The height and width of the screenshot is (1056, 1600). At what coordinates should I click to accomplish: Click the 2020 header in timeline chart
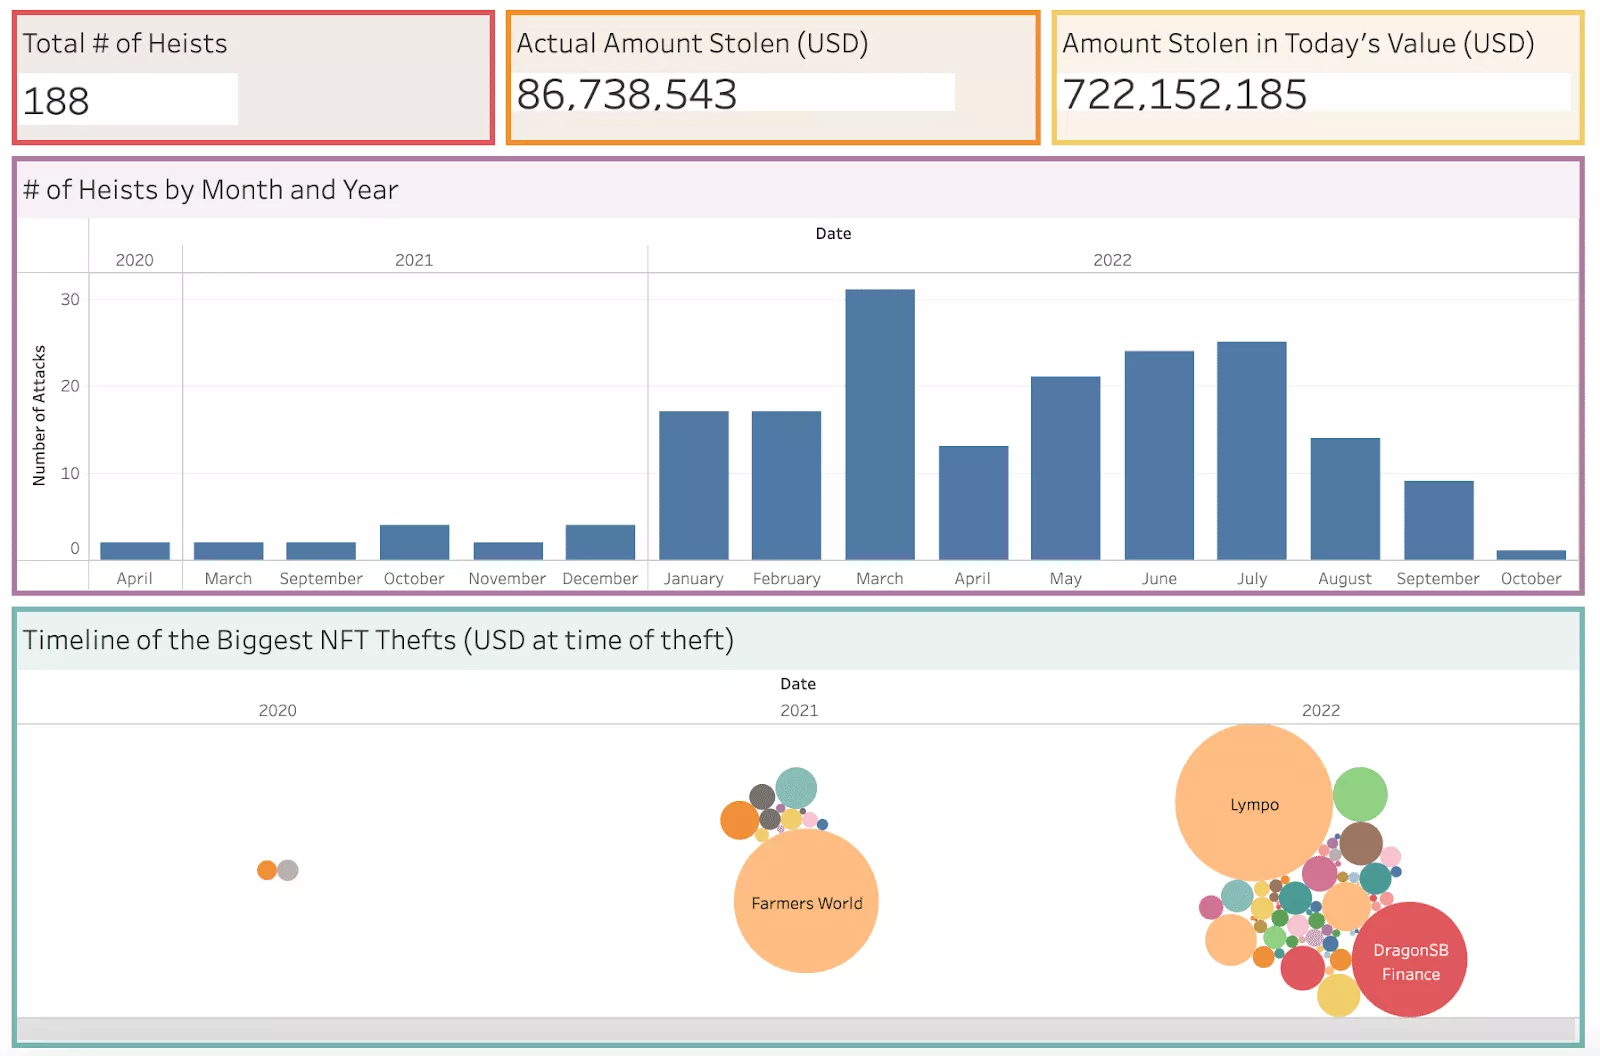[x=278, y=710]
